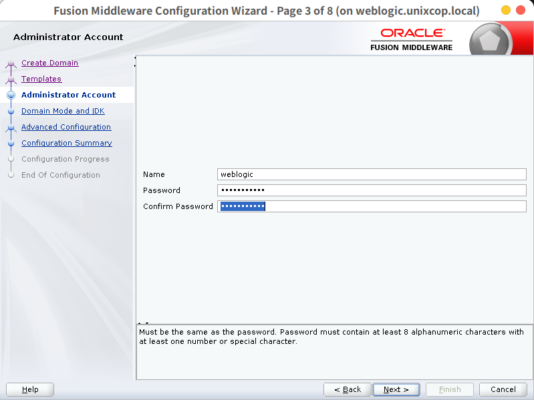Click the Name field containing weblogic
Screen dimensions: 534x400
(372, 174)
